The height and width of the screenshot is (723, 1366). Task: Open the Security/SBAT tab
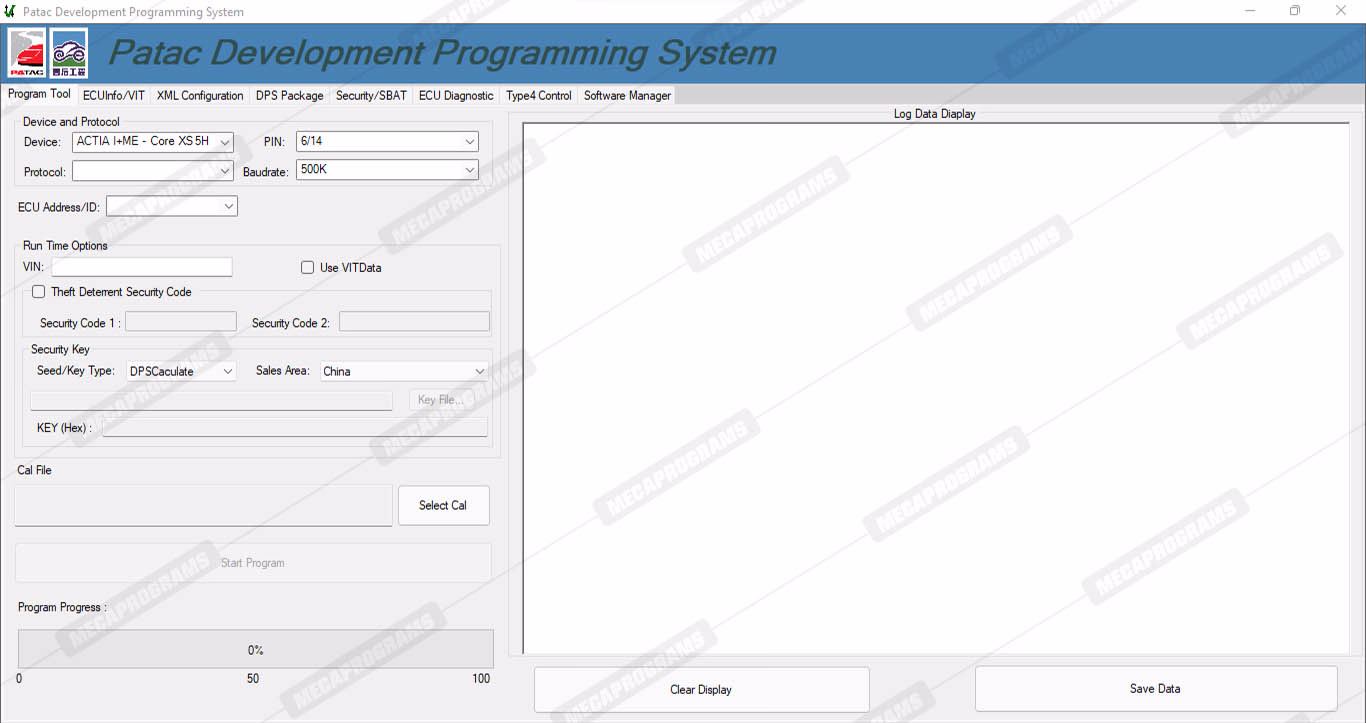click(x=371, y=96)
